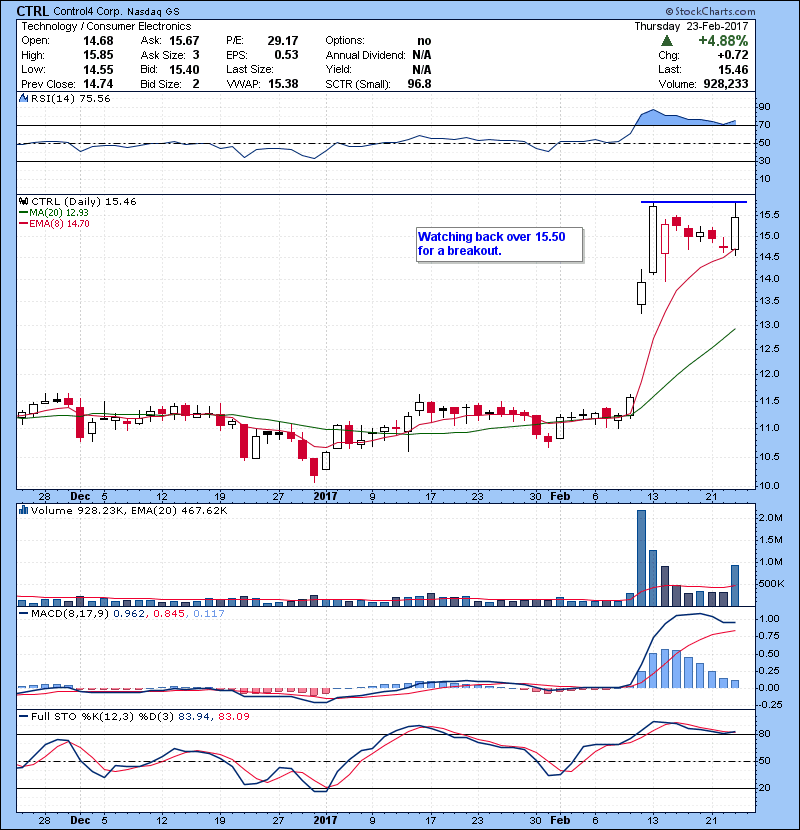The image size is (800, 830).
Task: Click the Prev Close value 14.74
Action: (x=98, y=84)
